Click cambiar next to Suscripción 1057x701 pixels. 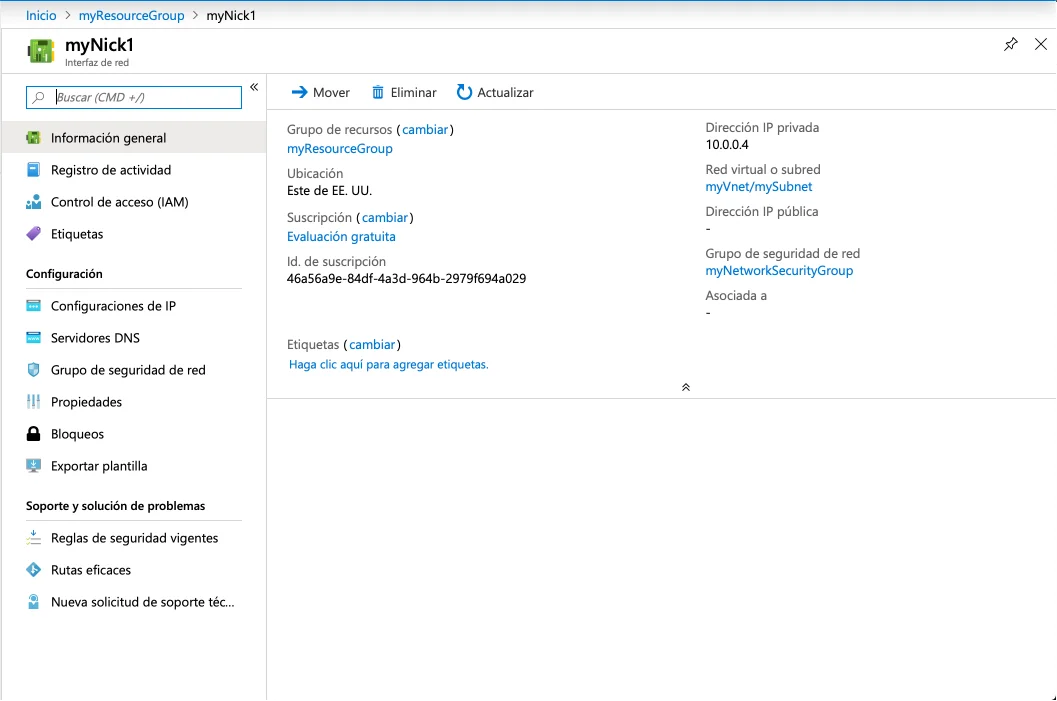point(384,218)
